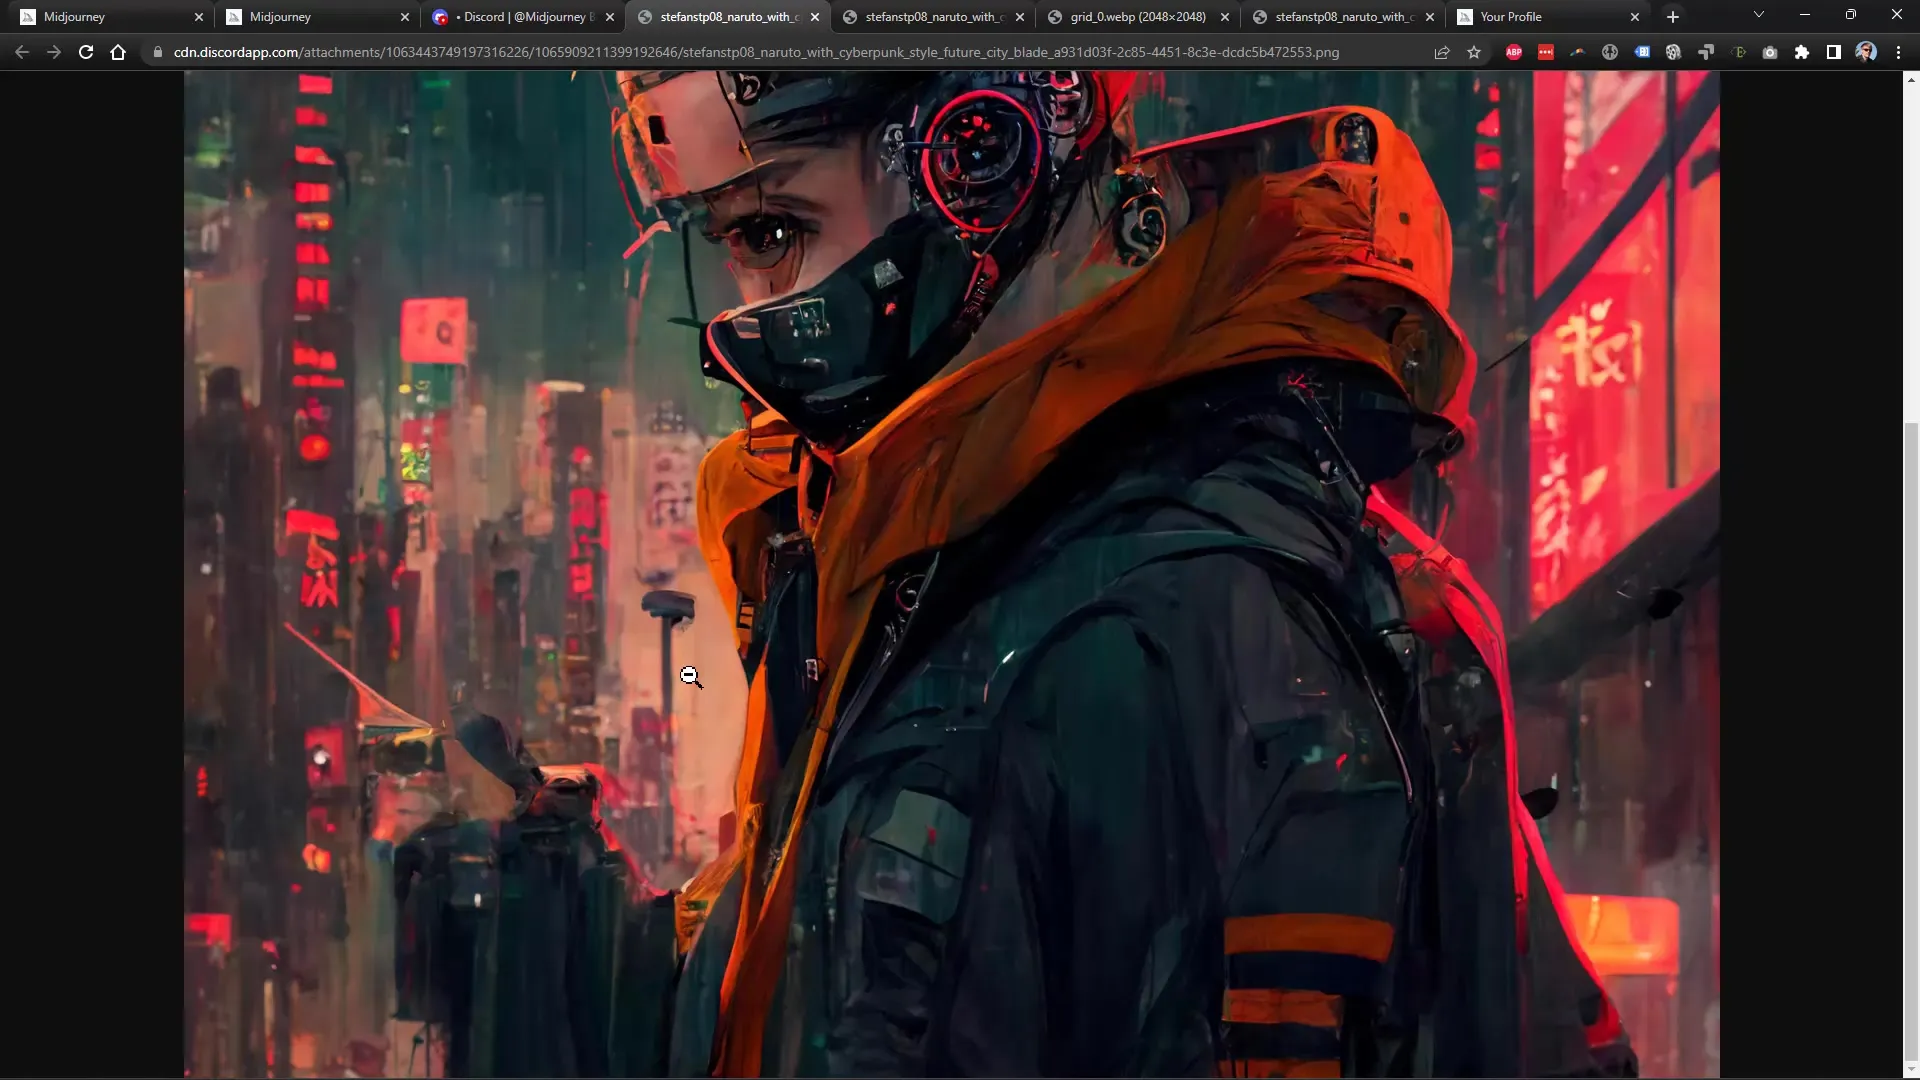
Task: Switch to the Your Profile tab
Action: coord(1548,17)
